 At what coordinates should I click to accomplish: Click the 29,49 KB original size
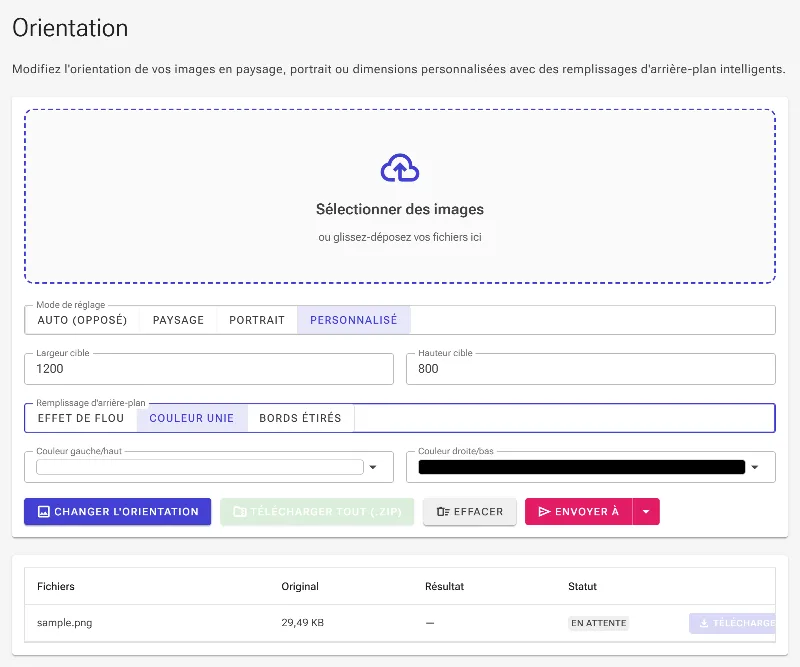click(x=303, y=623)
